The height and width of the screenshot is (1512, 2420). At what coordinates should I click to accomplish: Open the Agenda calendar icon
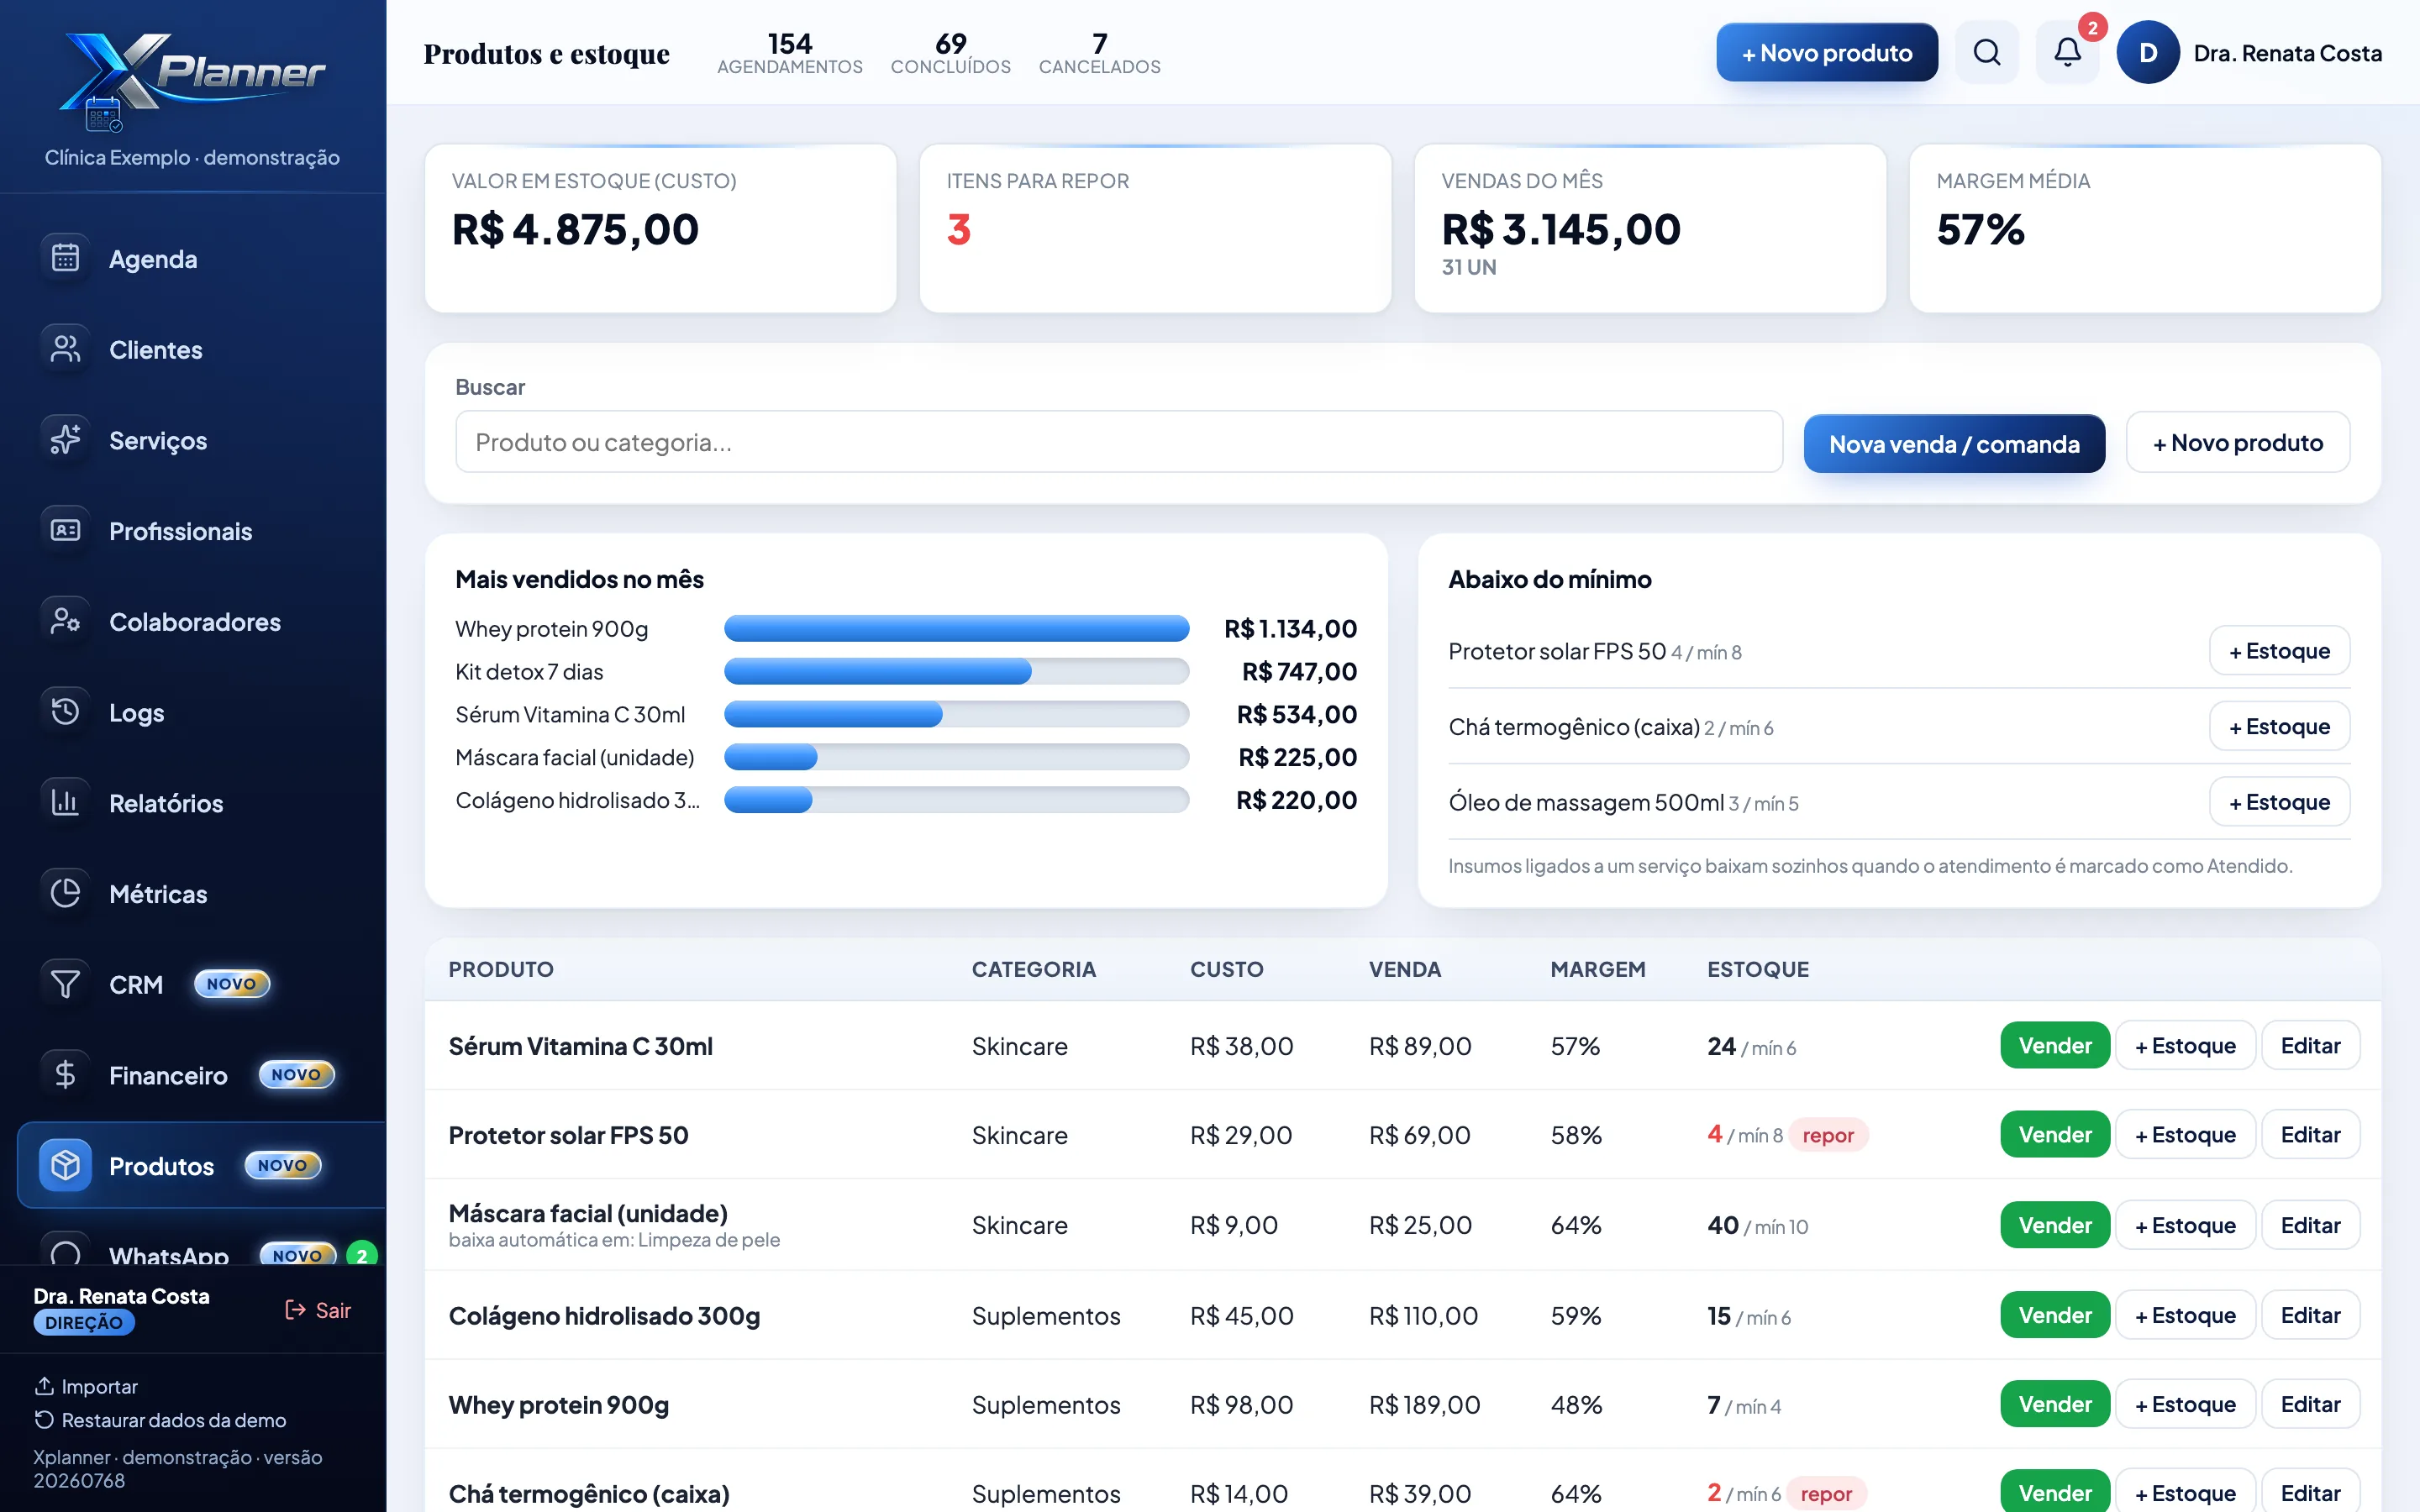[x=65, y=258]
